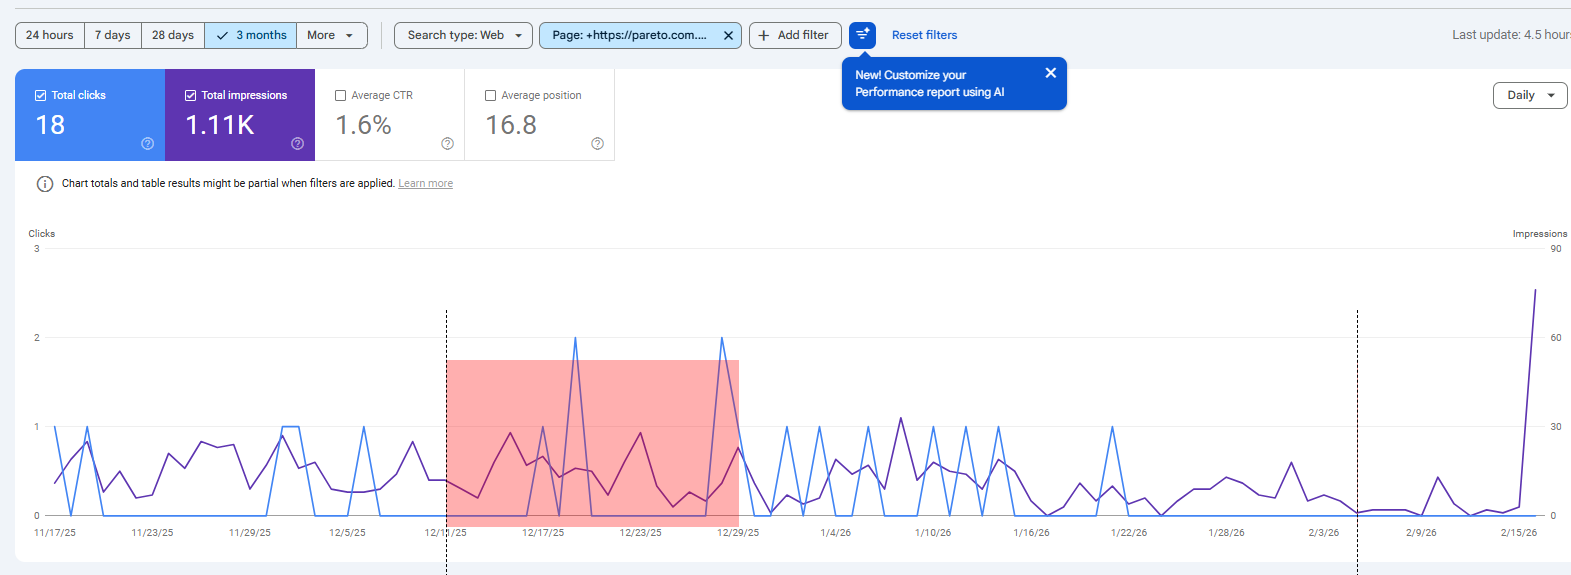This screenshot has width=1571, height=575.
Task: Expand the Search type: Web dropdown
Action: pos(463,36)
